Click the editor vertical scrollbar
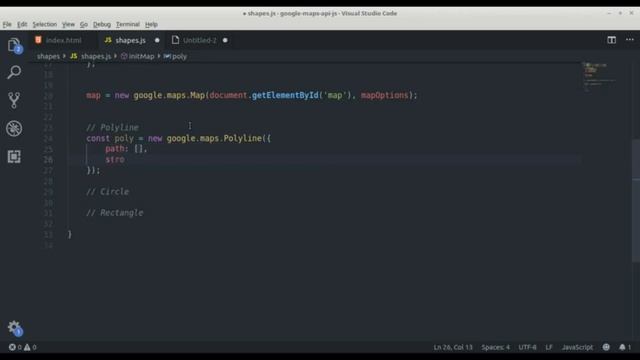640x360 pixels. tap(636, 200)
